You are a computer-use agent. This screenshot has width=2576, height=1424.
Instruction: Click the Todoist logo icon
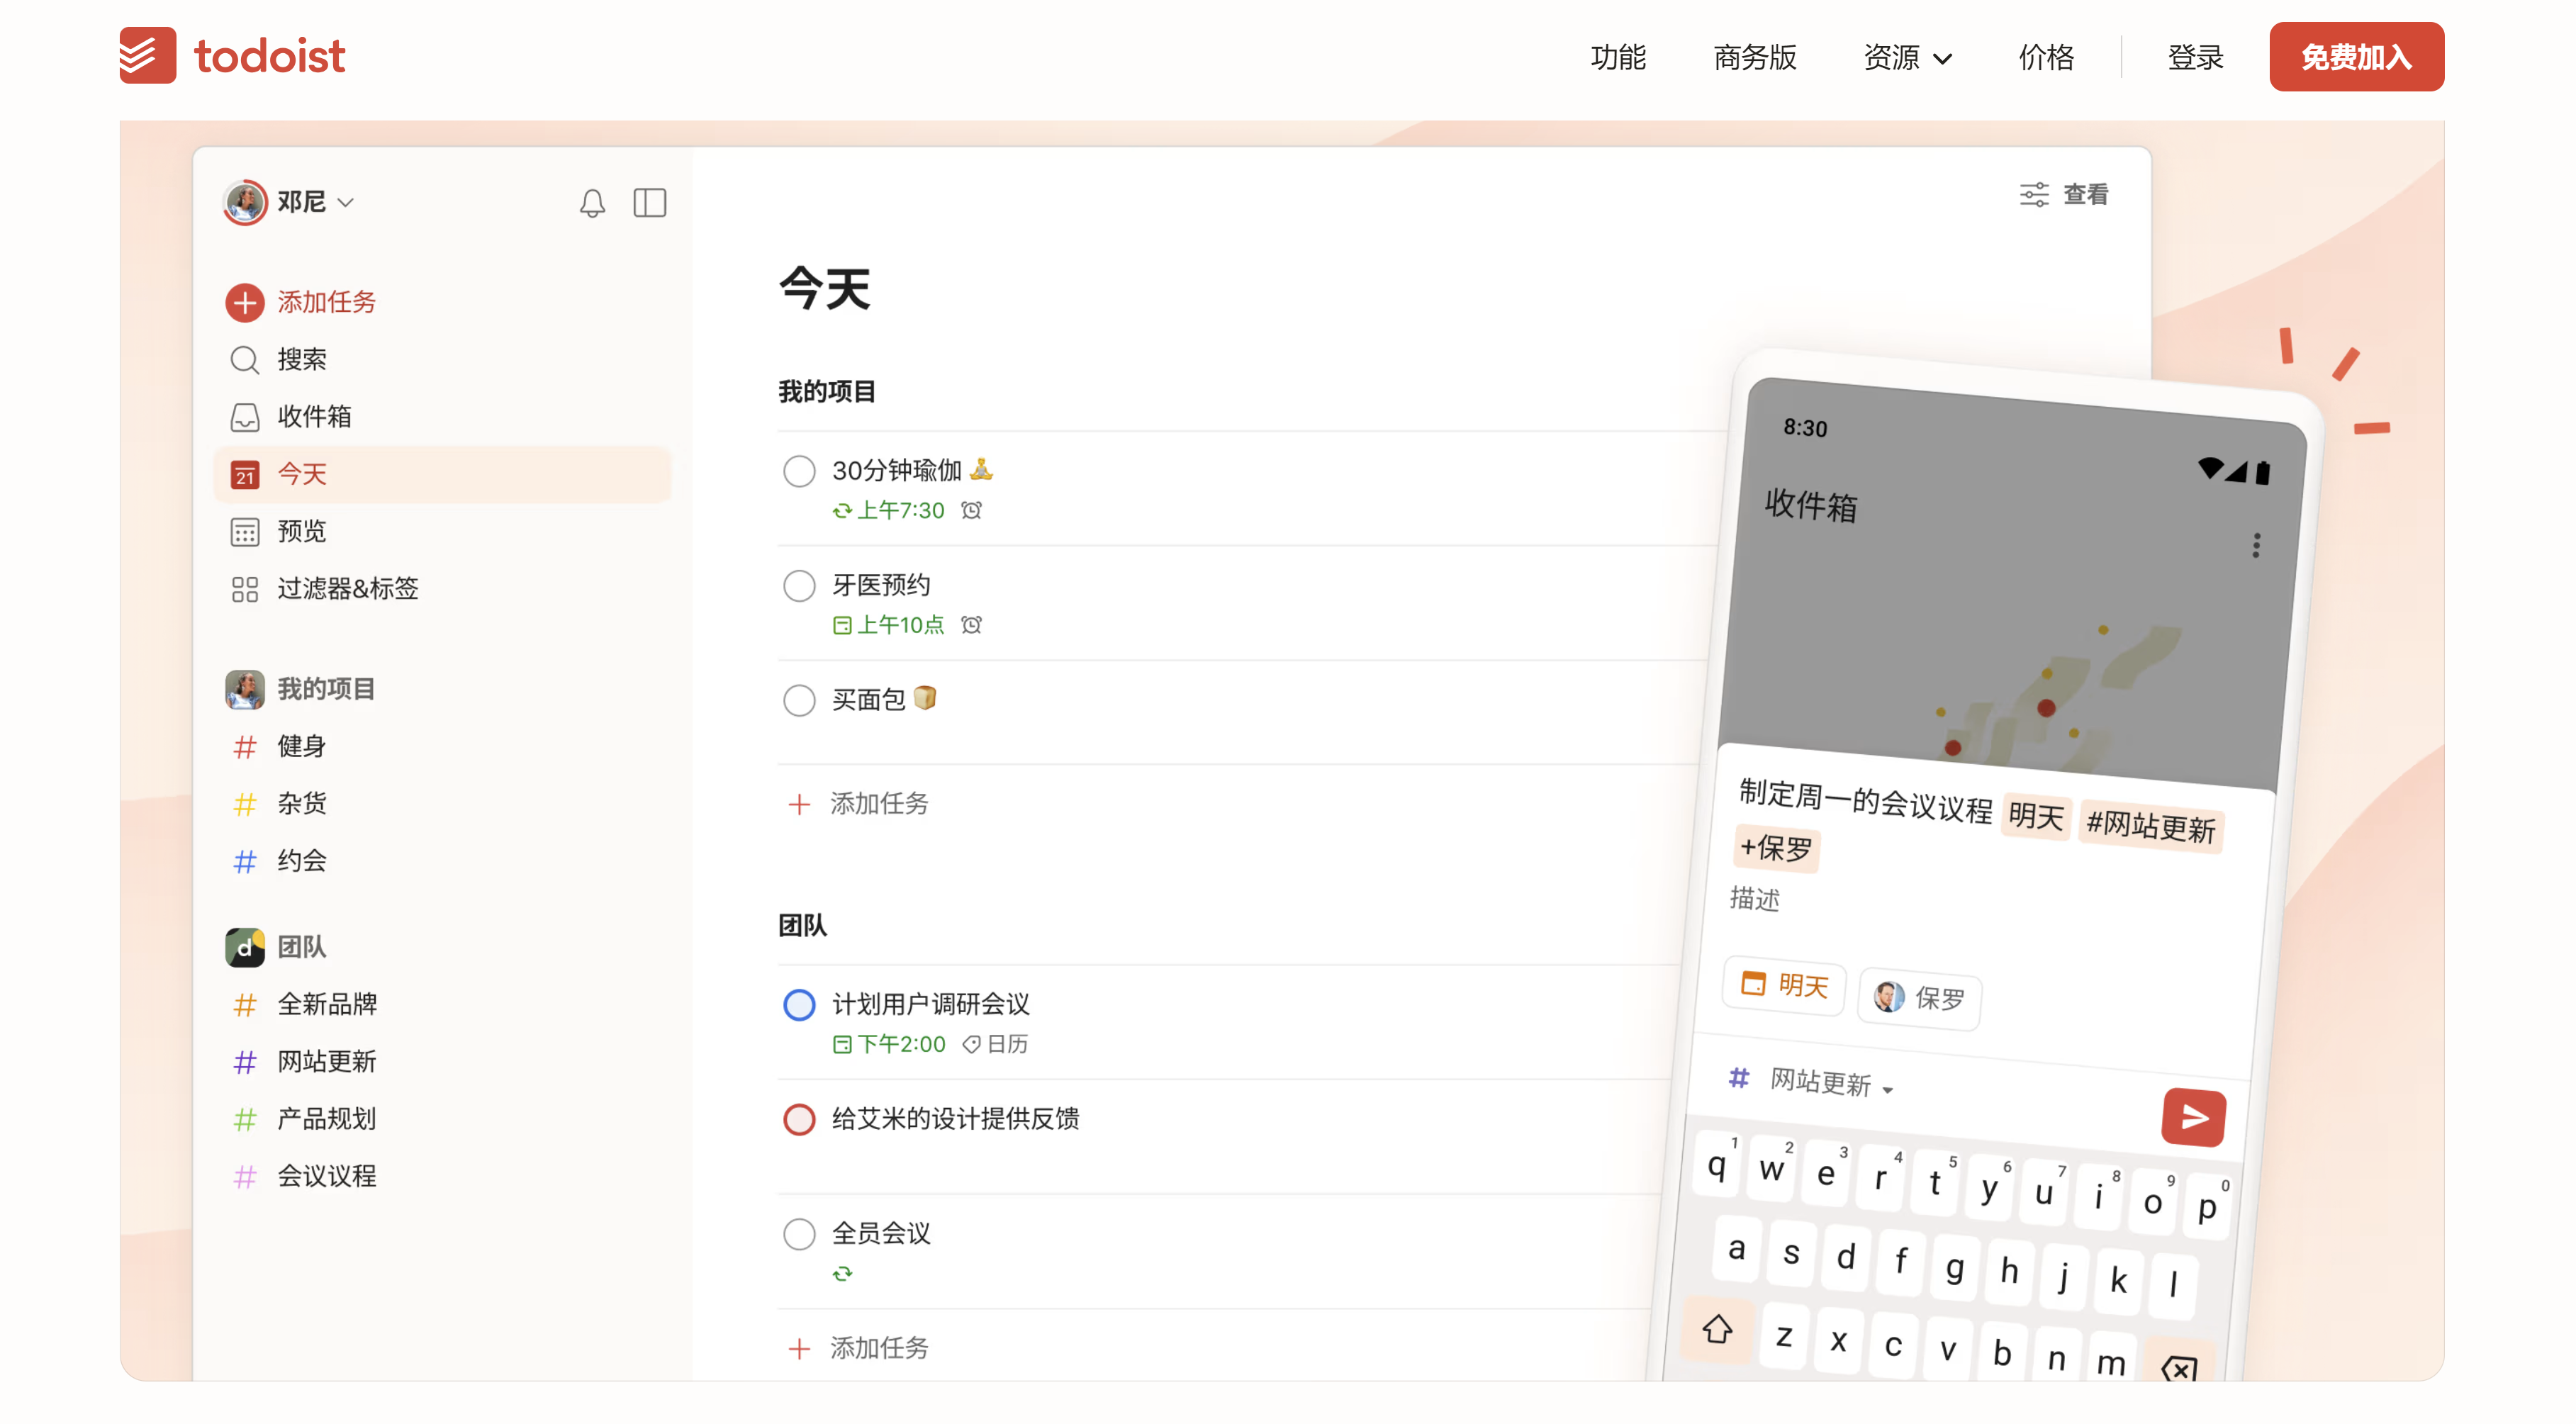tap(148, 56)
